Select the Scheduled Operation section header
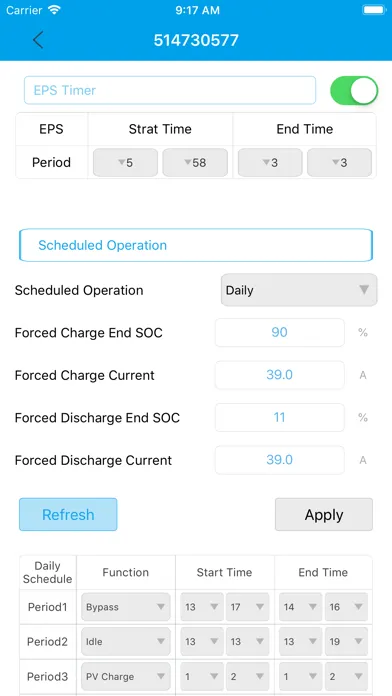Screen dimensions: 392x696 196,245
